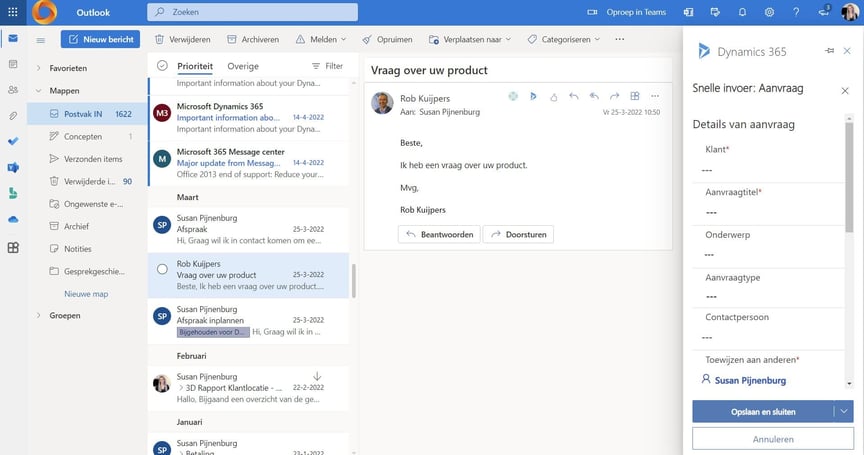864x455 pixels.
Task: Close the Snelle invoer: Aanvraag form
Action: tap(845, 90)
